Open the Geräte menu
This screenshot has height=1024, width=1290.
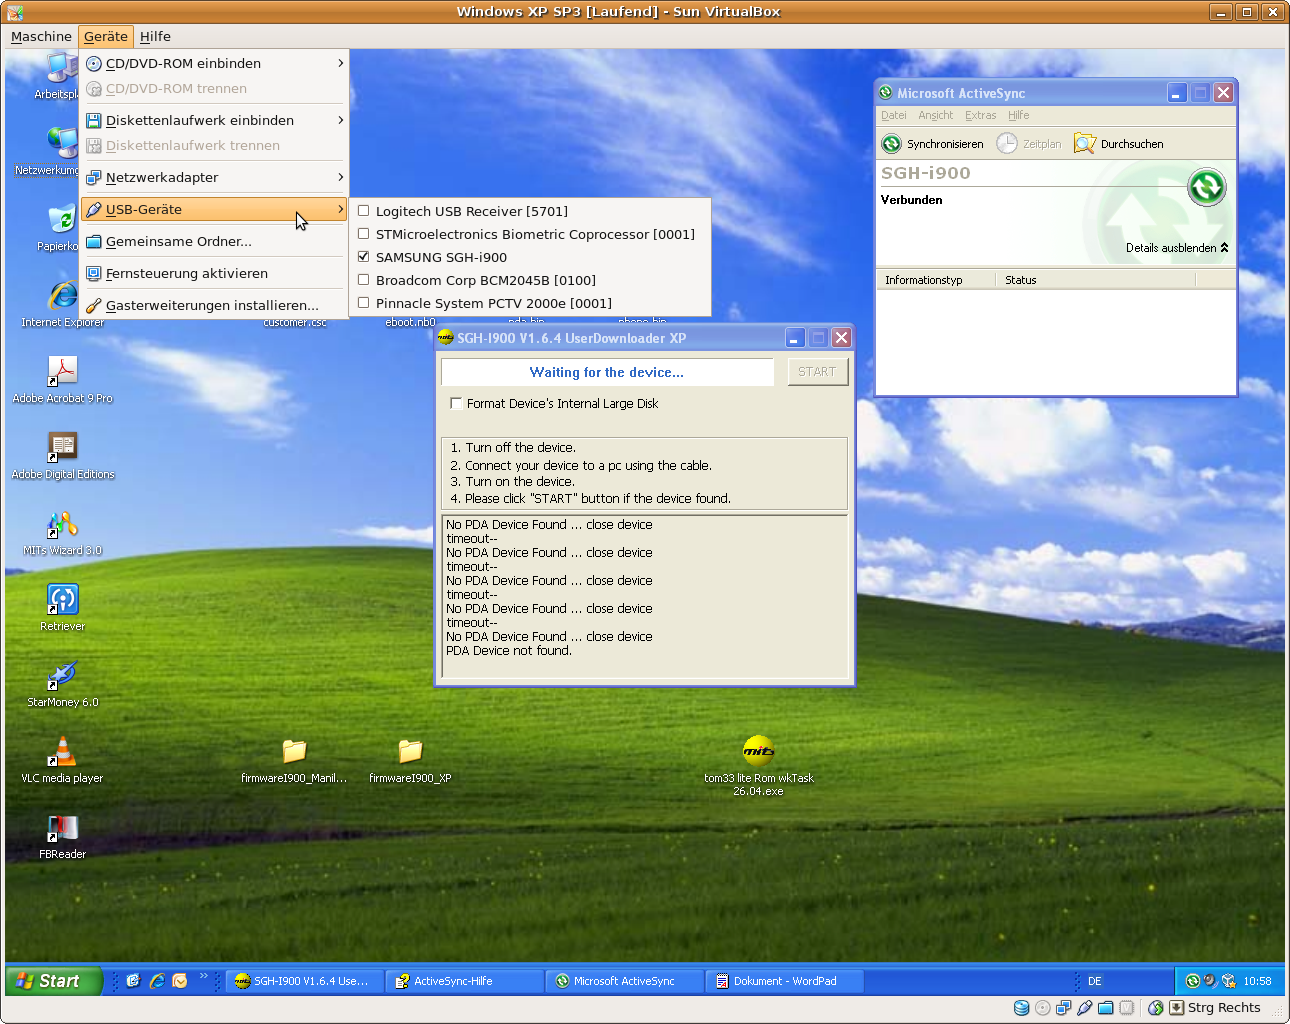(x=106, y=36)
